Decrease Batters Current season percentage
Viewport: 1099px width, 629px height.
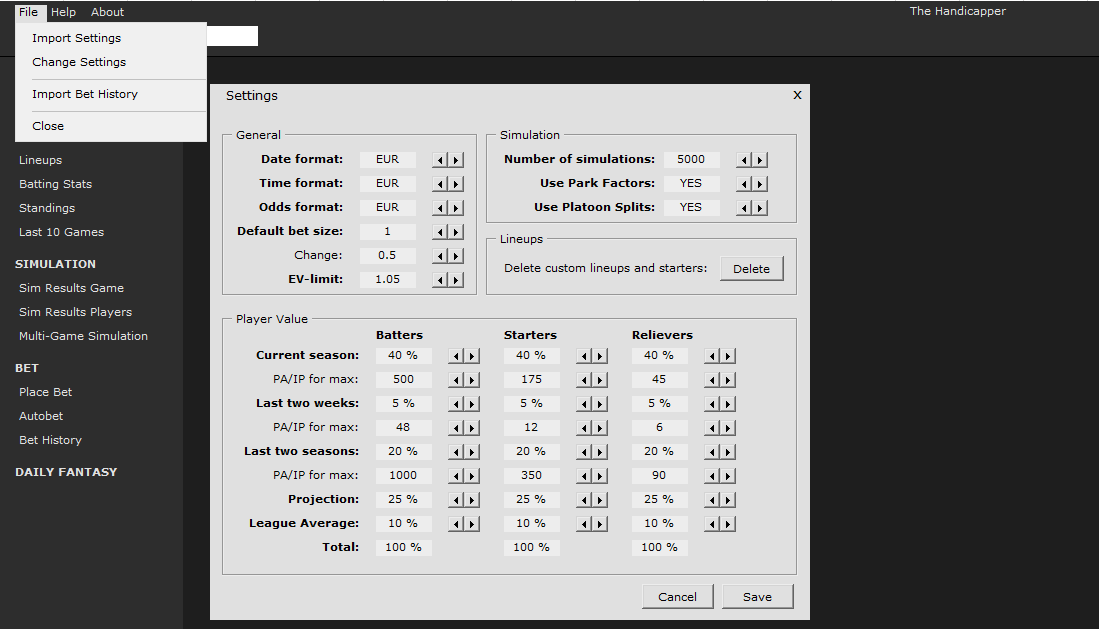(456, 356)
